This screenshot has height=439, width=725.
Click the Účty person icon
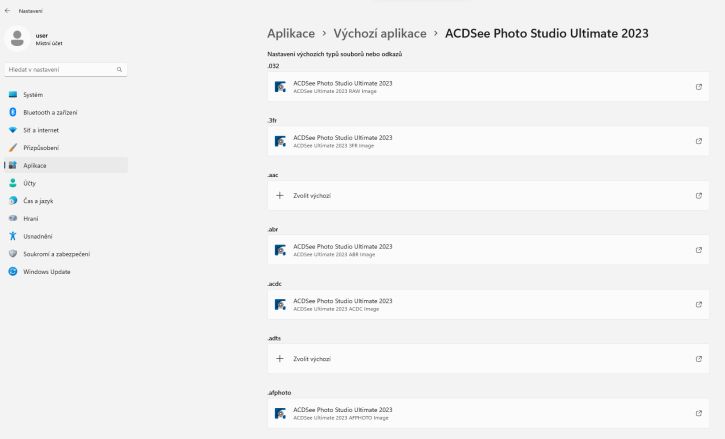point(13,183)
